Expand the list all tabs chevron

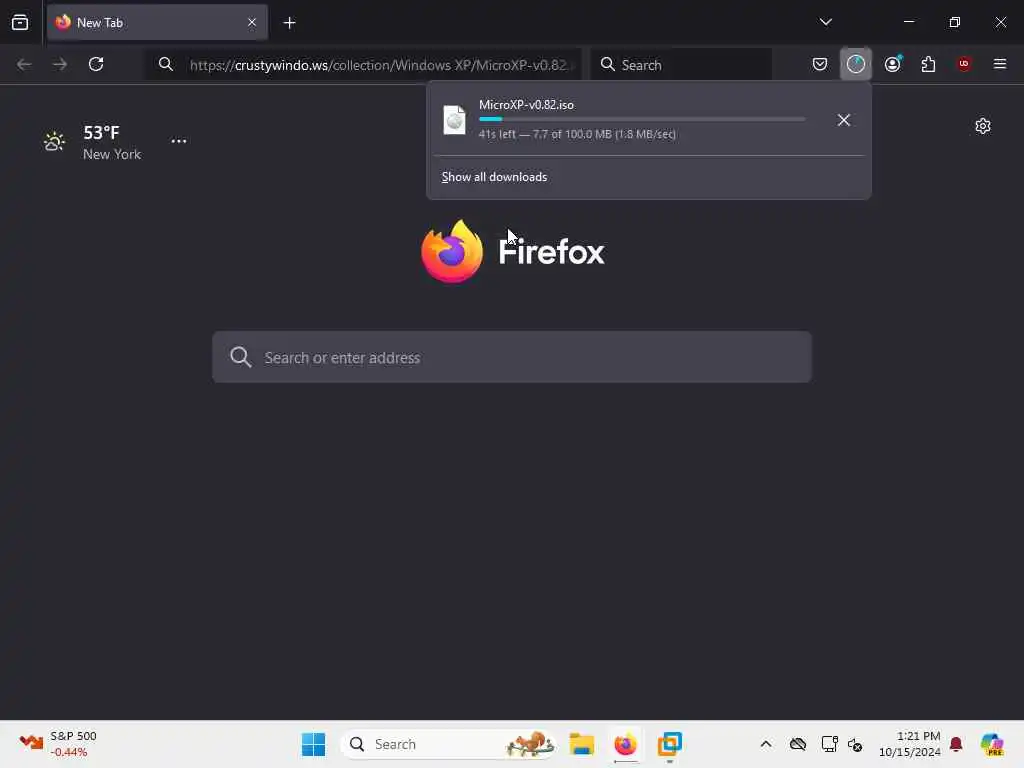tap(825, 22)
